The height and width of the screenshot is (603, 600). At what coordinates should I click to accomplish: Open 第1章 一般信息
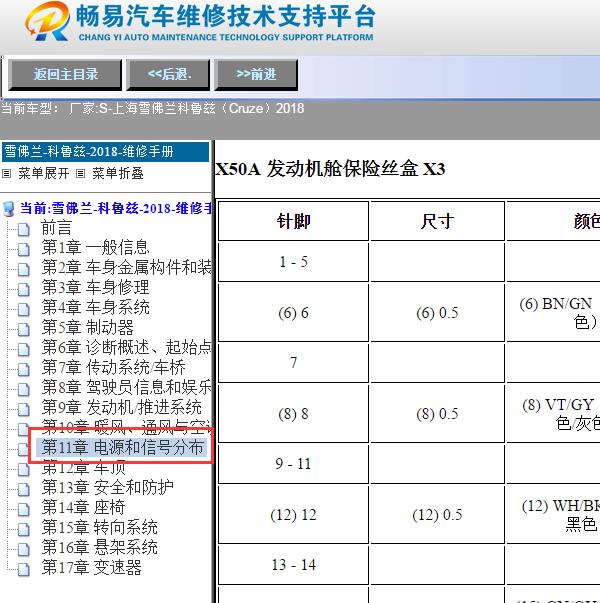click(95, 247)
